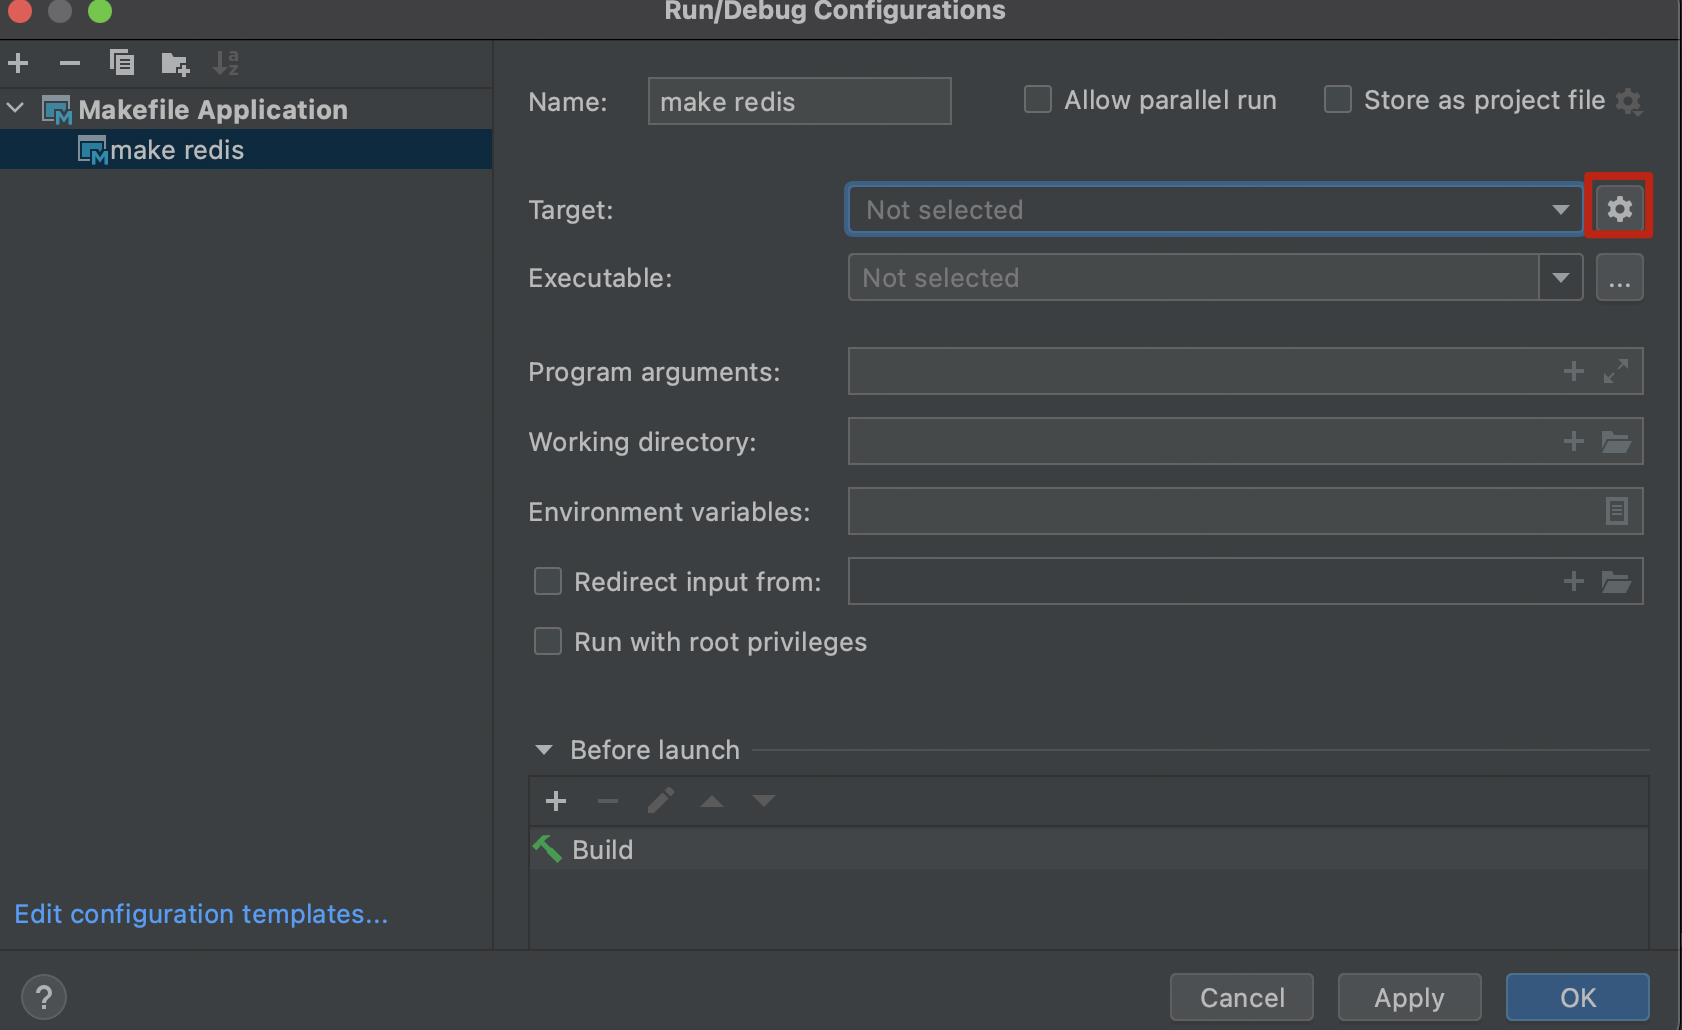This screenshot has height=1030, width=1682.
Task: Open the Executable dropdown arrow
Action: click(x=1560, y=278)
